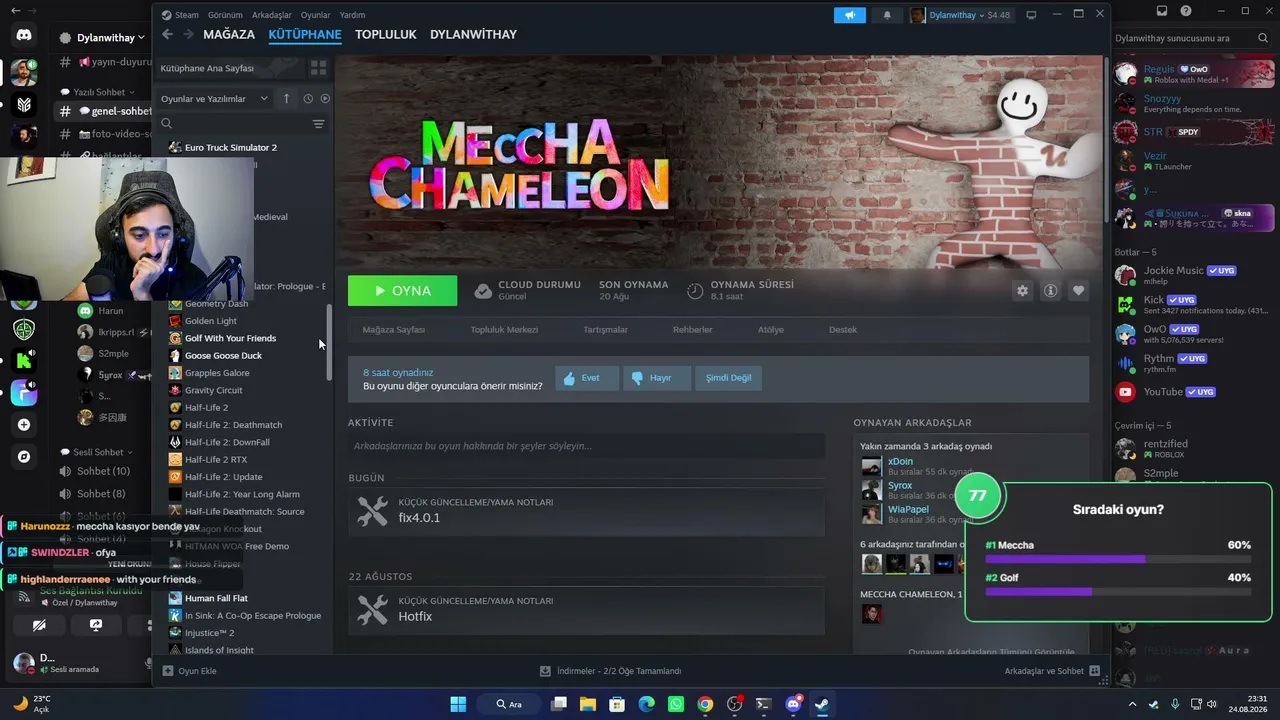
Task: Add a server in Discord sidebar
Action: point(24,424)
